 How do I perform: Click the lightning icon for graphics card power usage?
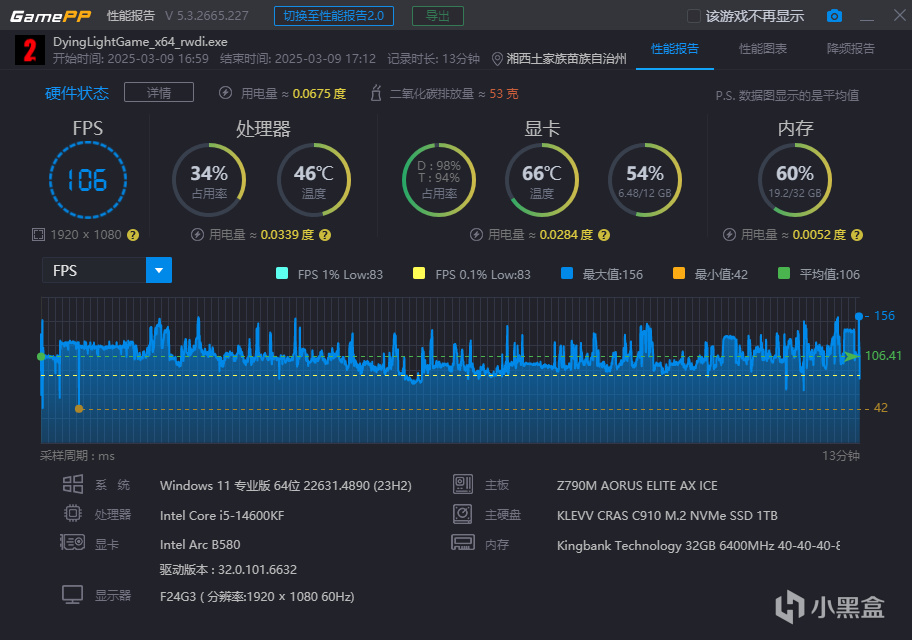click(476, 234)
